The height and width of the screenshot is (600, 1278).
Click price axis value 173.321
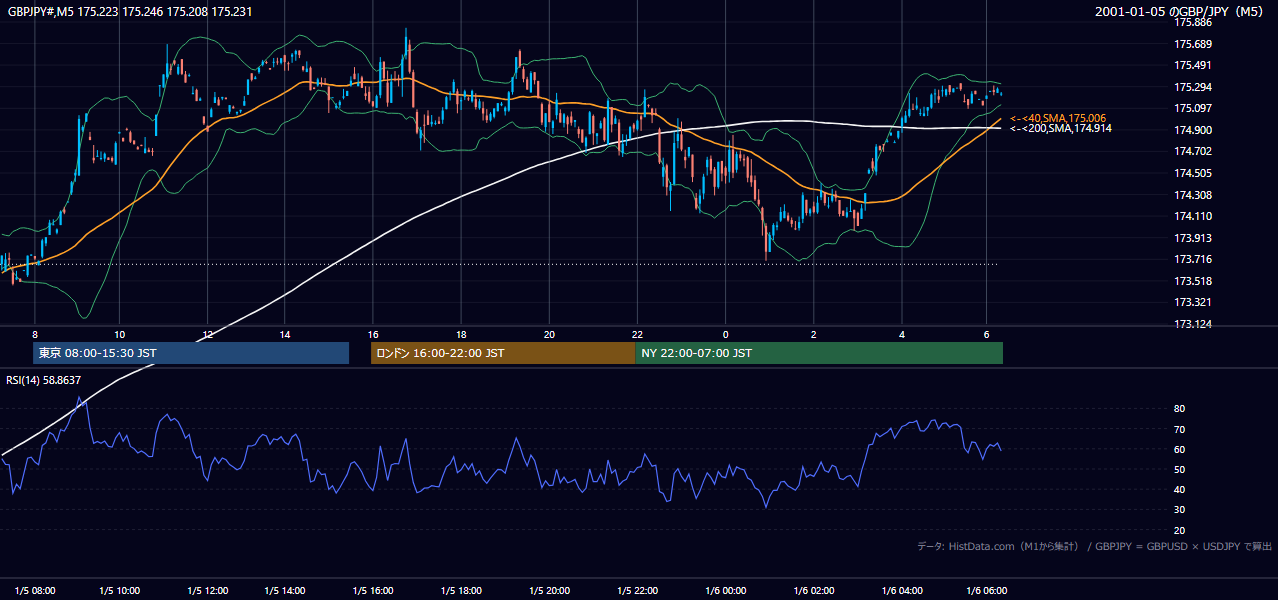[x=1193, y=302]
